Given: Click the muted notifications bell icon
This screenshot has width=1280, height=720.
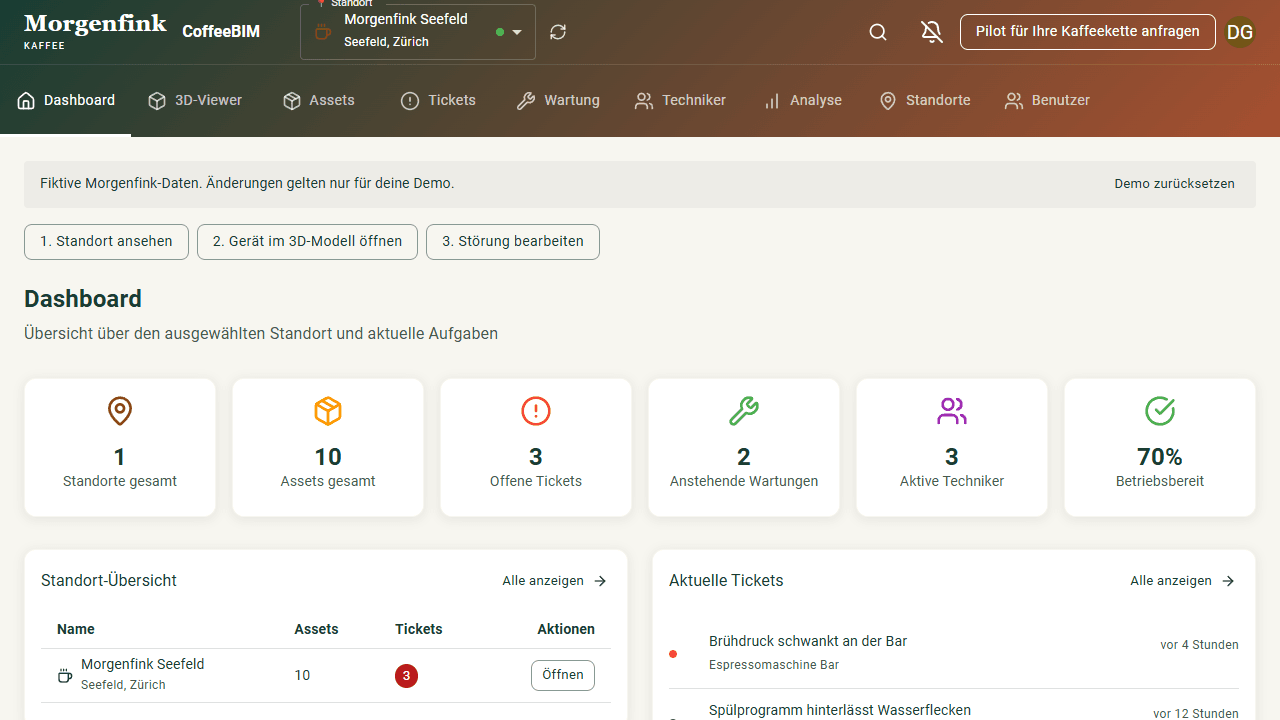Looking at the screenshot, I should 932,32.
